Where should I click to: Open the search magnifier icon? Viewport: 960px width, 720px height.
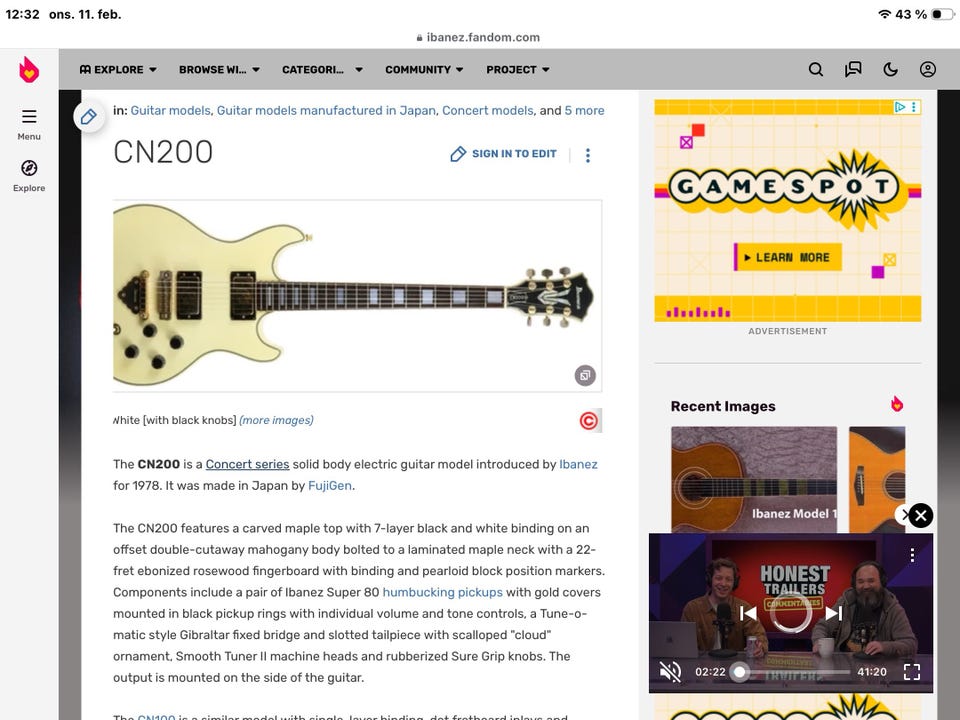click(x=816, y=69)
